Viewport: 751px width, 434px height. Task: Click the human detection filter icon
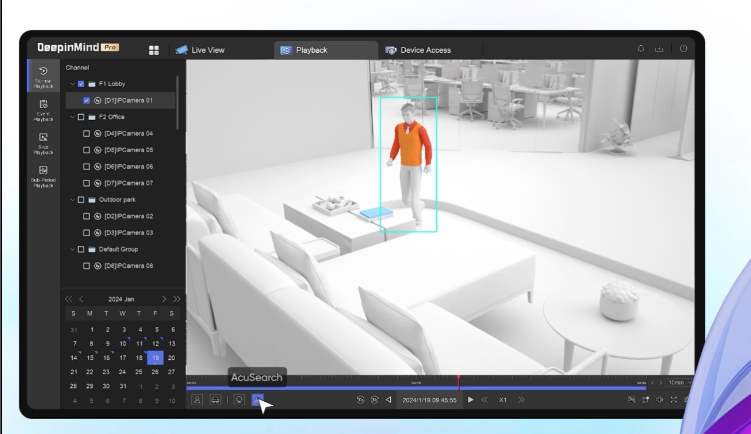point(196,400)
